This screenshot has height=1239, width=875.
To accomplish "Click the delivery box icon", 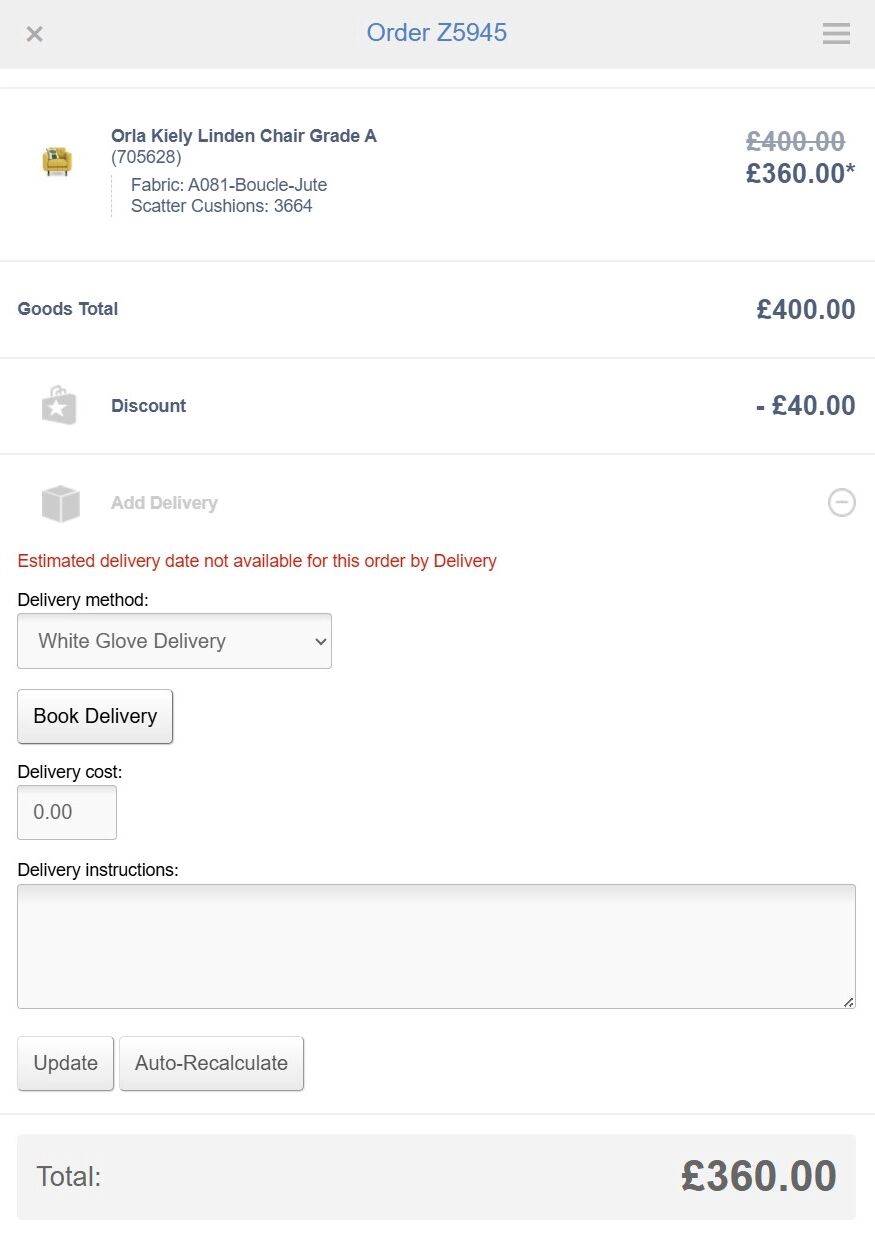I will 60,503.
